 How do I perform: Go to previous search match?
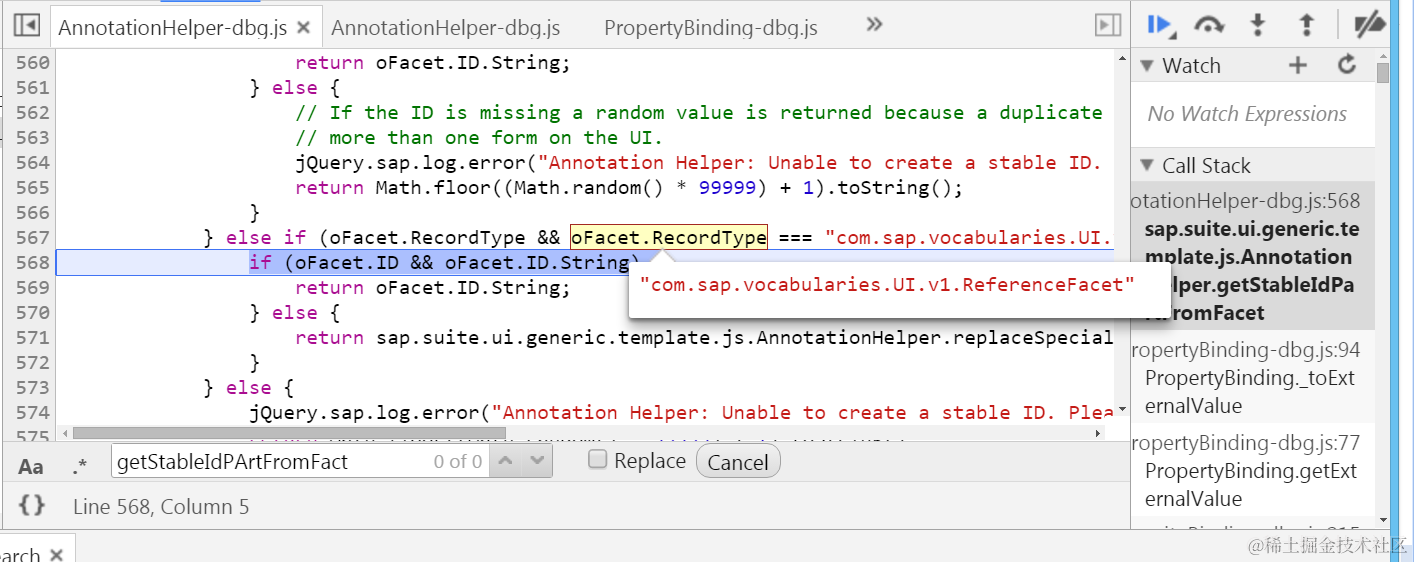pyautogui.click(x=507, y=461)
